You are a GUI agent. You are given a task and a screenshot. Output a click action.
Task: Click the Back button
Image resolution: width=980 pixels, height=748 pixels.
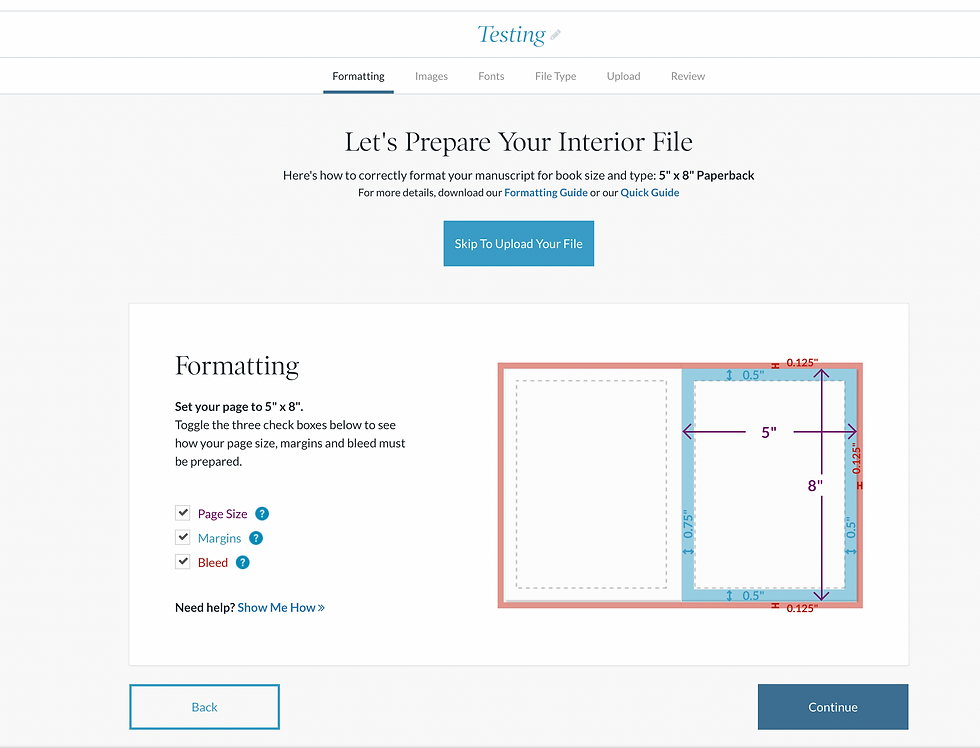coord(204,707)
